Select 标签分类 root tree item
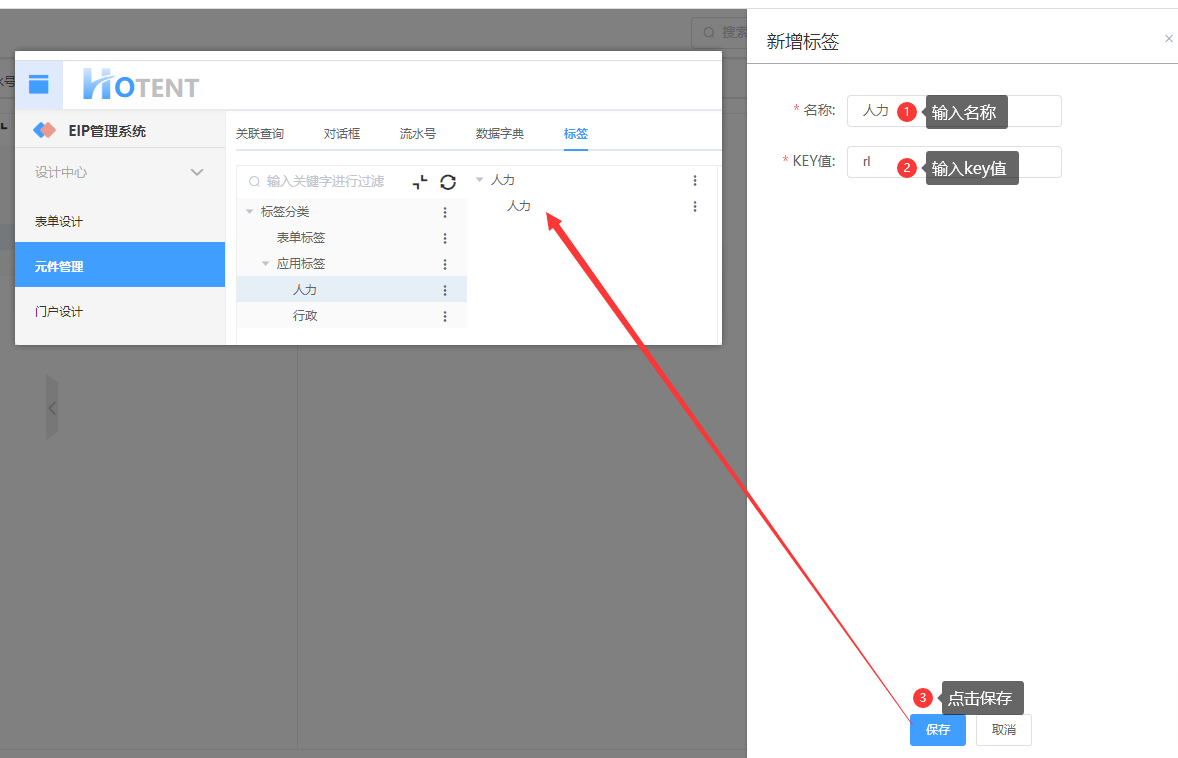 285,212
